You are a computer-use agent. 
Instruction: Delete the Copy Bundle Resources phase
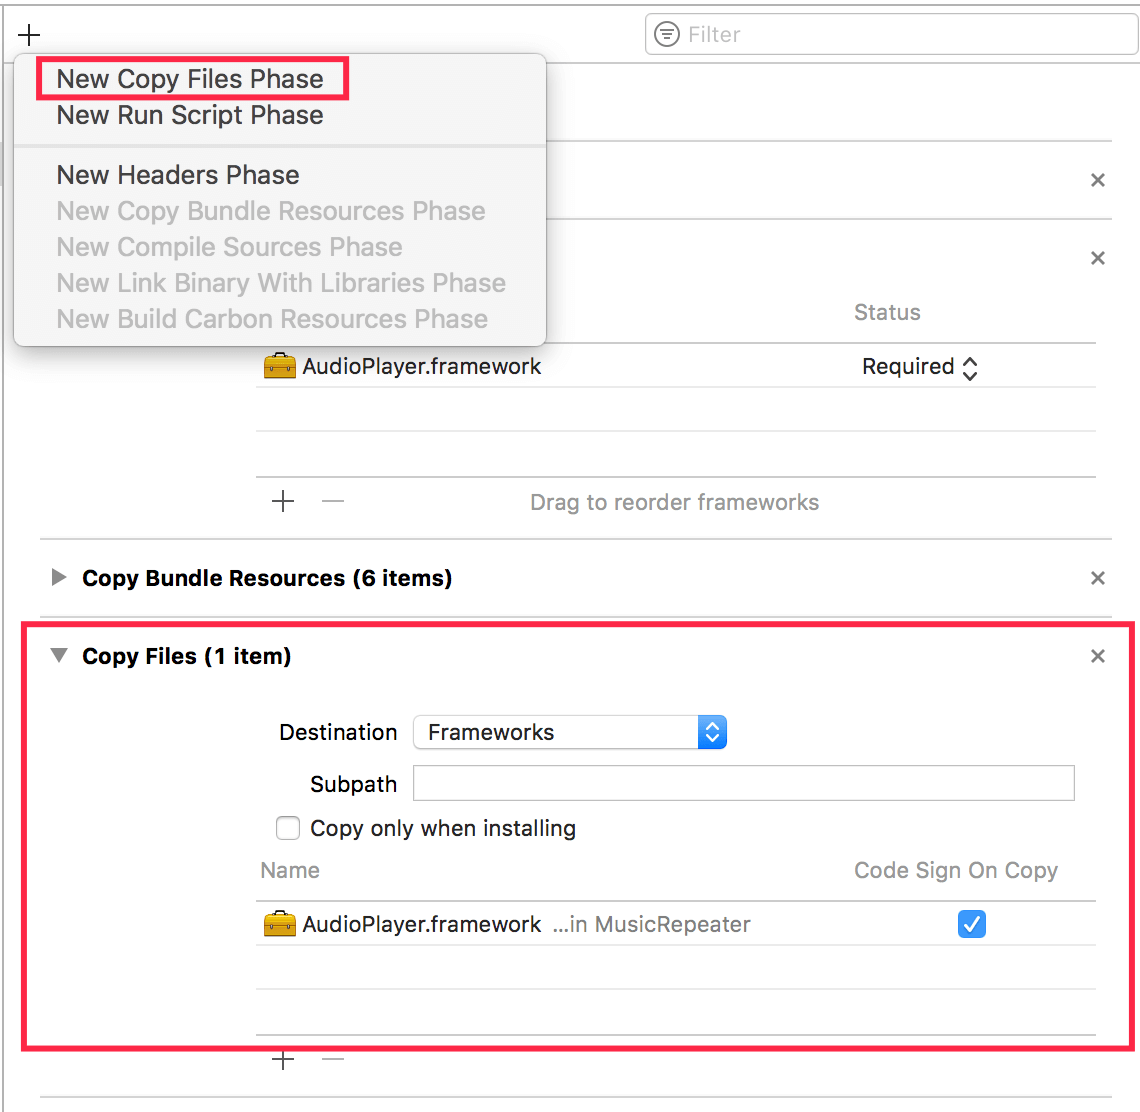(1097, 579)
